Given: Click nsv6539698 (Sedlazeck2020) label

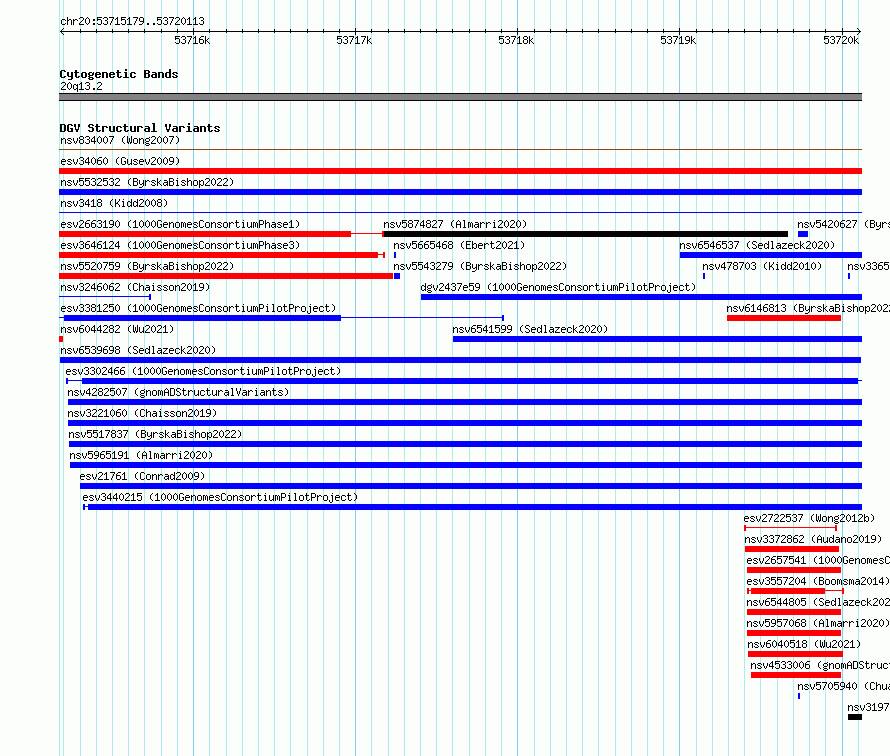Looking at the screenshot, I should pos(138,350).
